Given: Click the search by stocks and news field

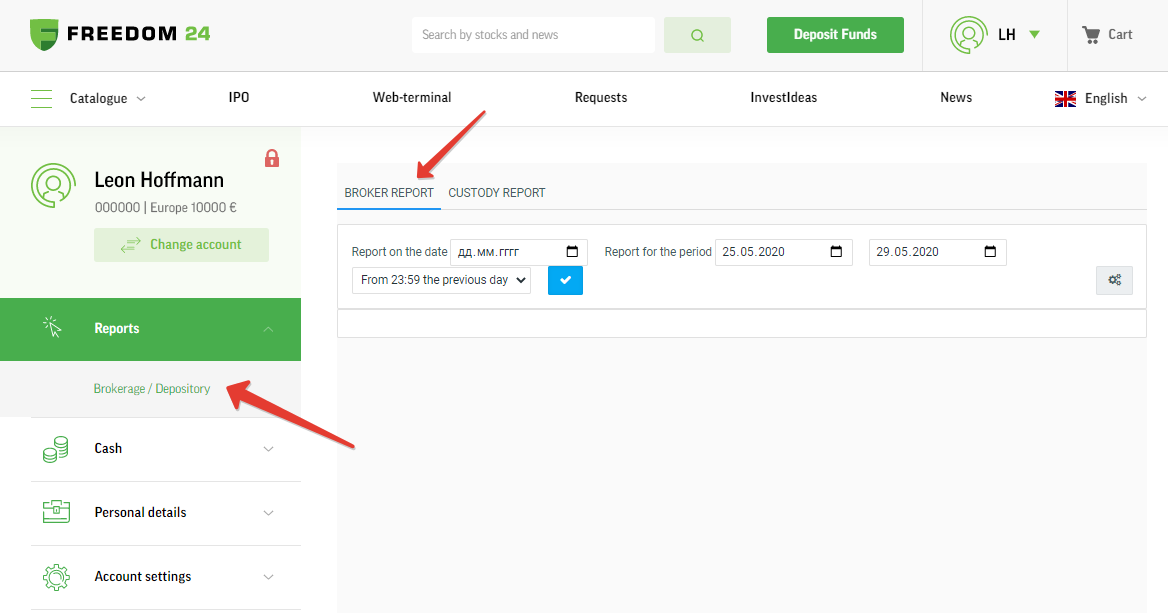Looking at the screenshot, I should 533,35.
